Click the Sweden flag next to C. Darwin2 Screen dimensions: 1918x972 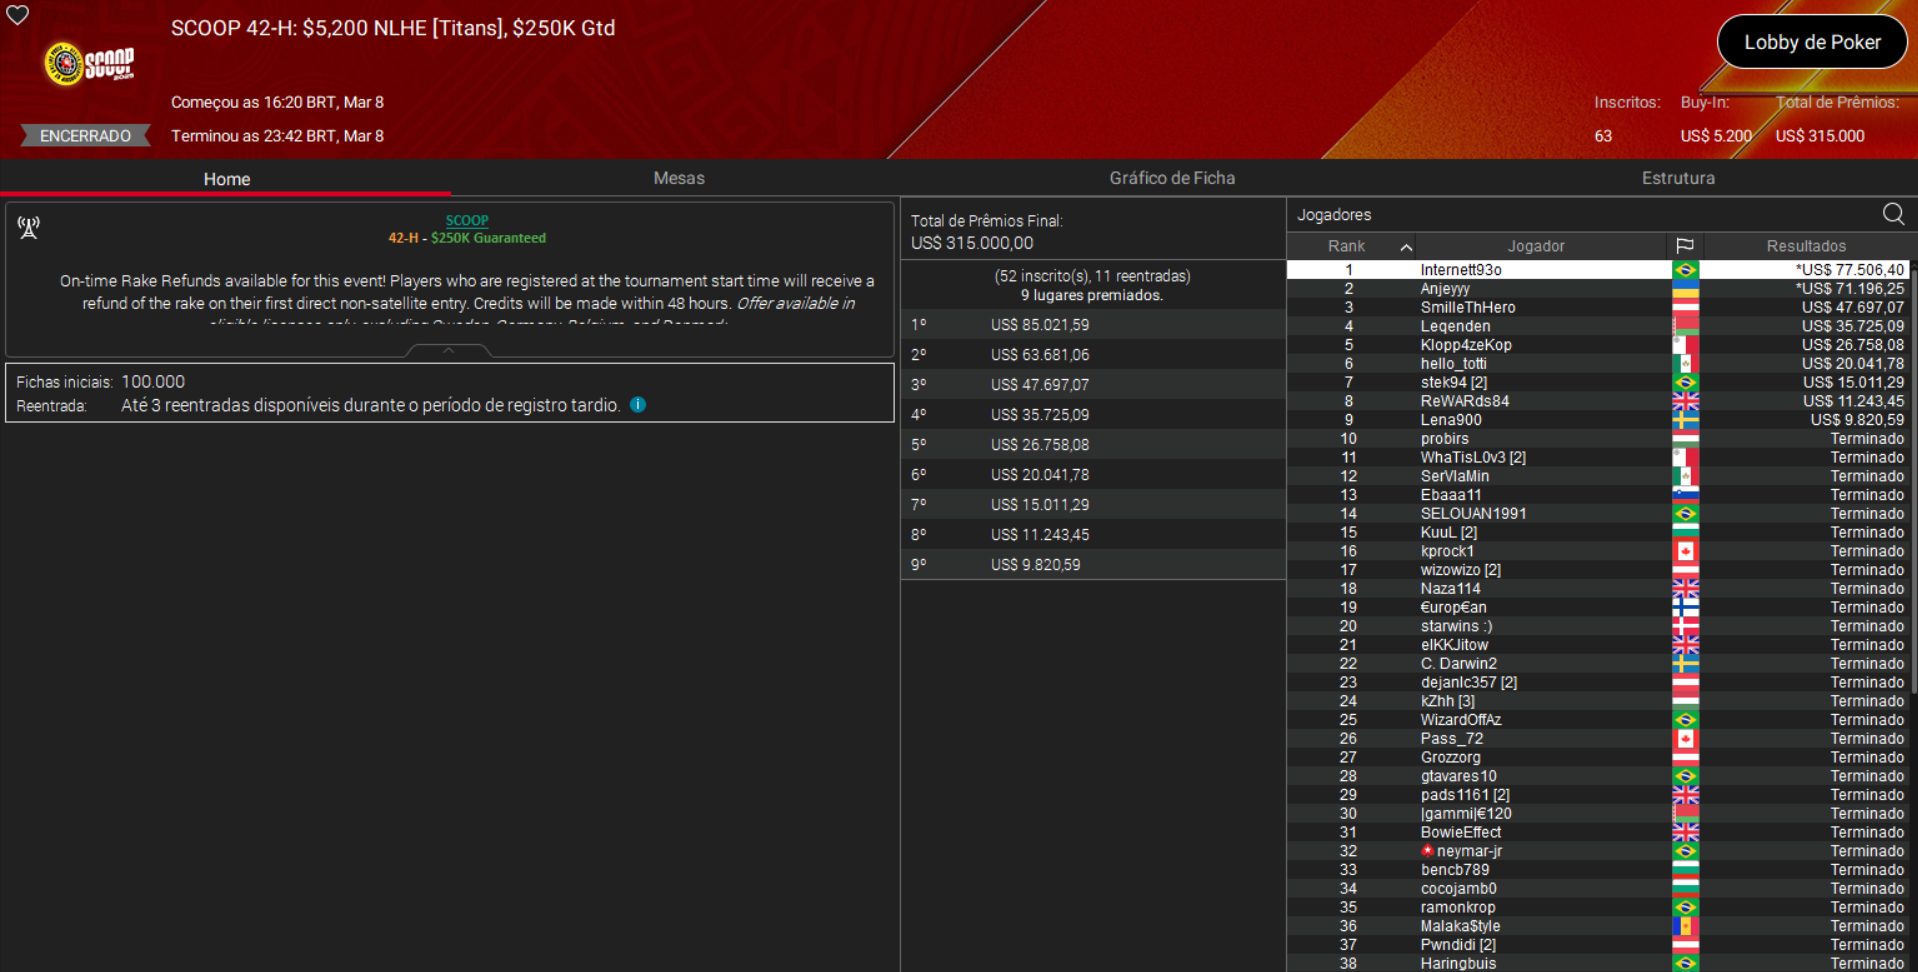coord(1686,663)
